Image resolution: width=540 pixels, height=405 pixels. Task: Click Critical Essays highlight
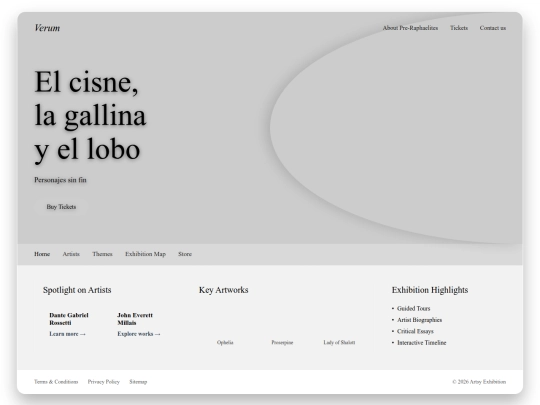pos(415,331)
